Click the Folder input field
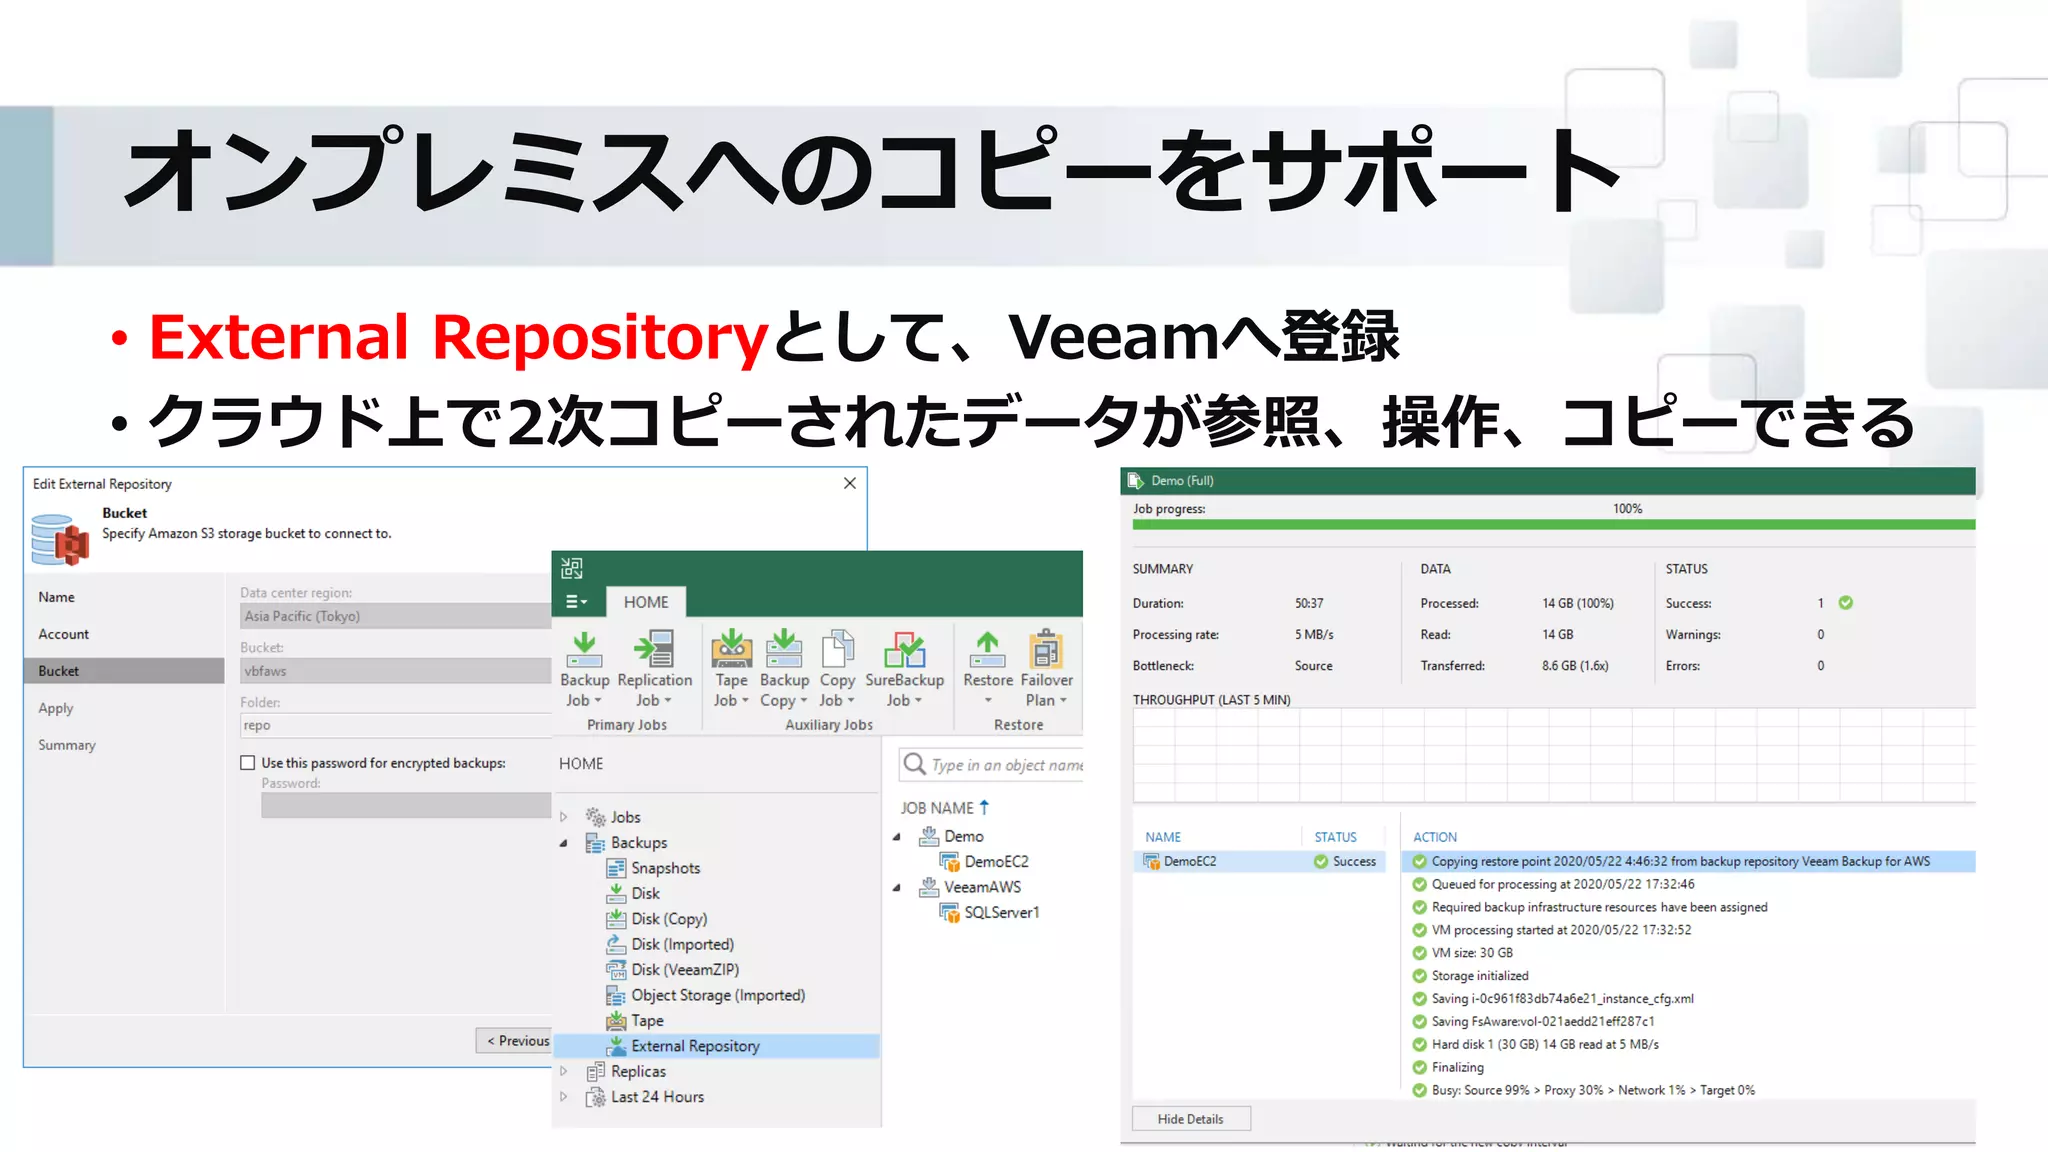Image resolution: width=2048 pixels, height=1152 pixels. pyautogui.click(x=395, y=726)
